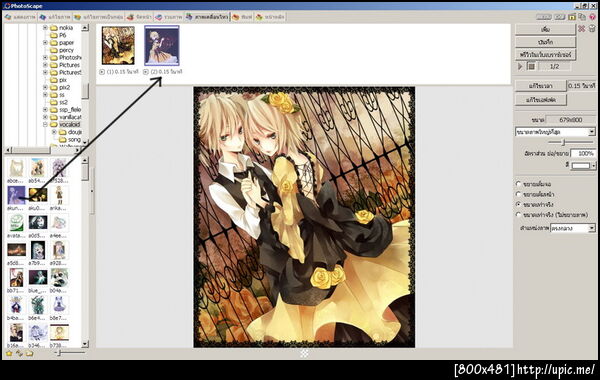The height and width of the screenshot is (380, 600).
Task: Select the first radio option under the color box
Action: 518,184
